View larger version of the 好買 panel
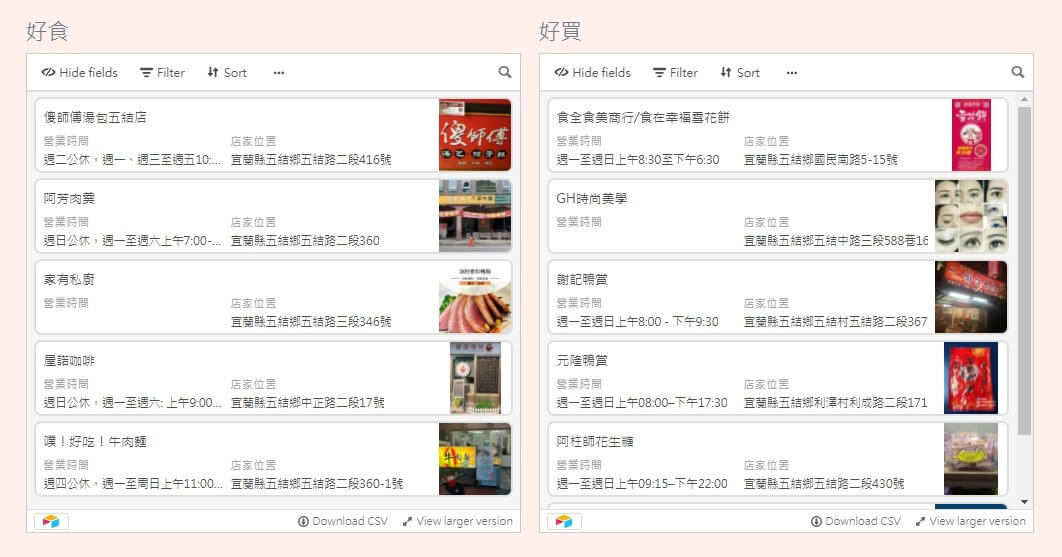Image resolution: width=1062 pixels, height=557 pixels. (x=970, y=521)
